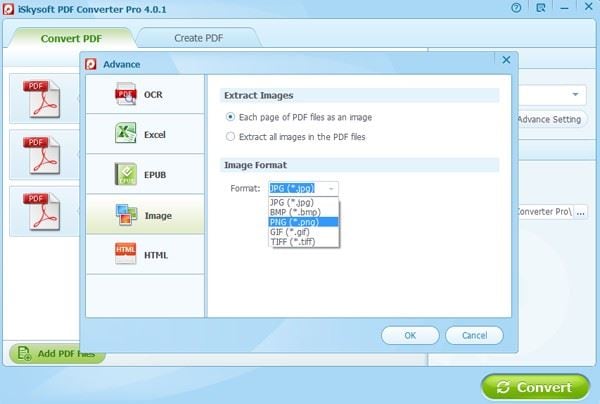Viewport: 600px width, 404px height.
Task: Select the third PDF file thumbnail
Action: [41, 211]
